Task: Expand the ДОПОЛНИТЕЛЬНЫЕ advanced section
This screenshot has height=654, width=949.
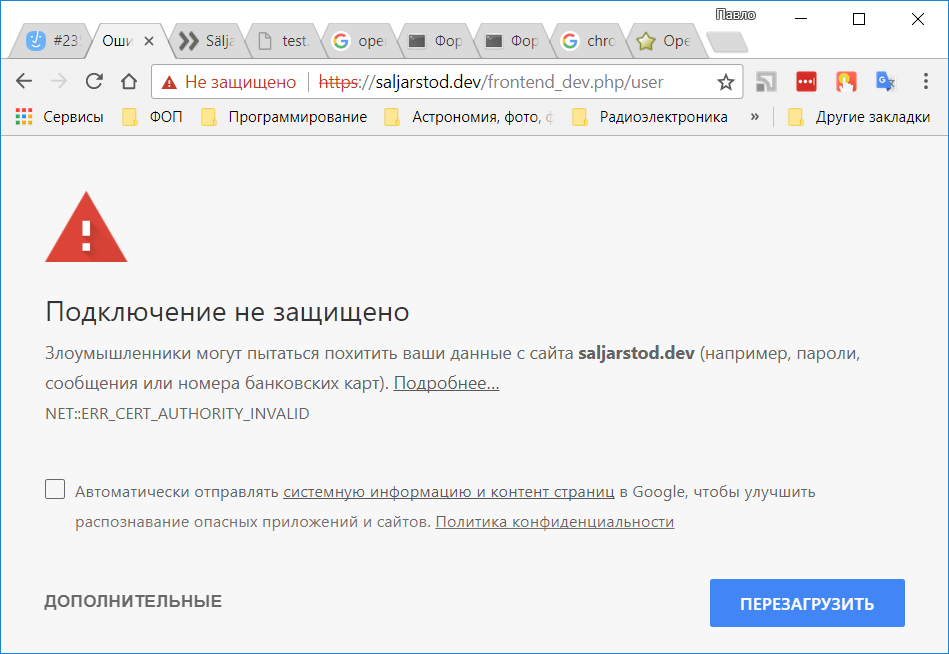Action: coord(133,602)
